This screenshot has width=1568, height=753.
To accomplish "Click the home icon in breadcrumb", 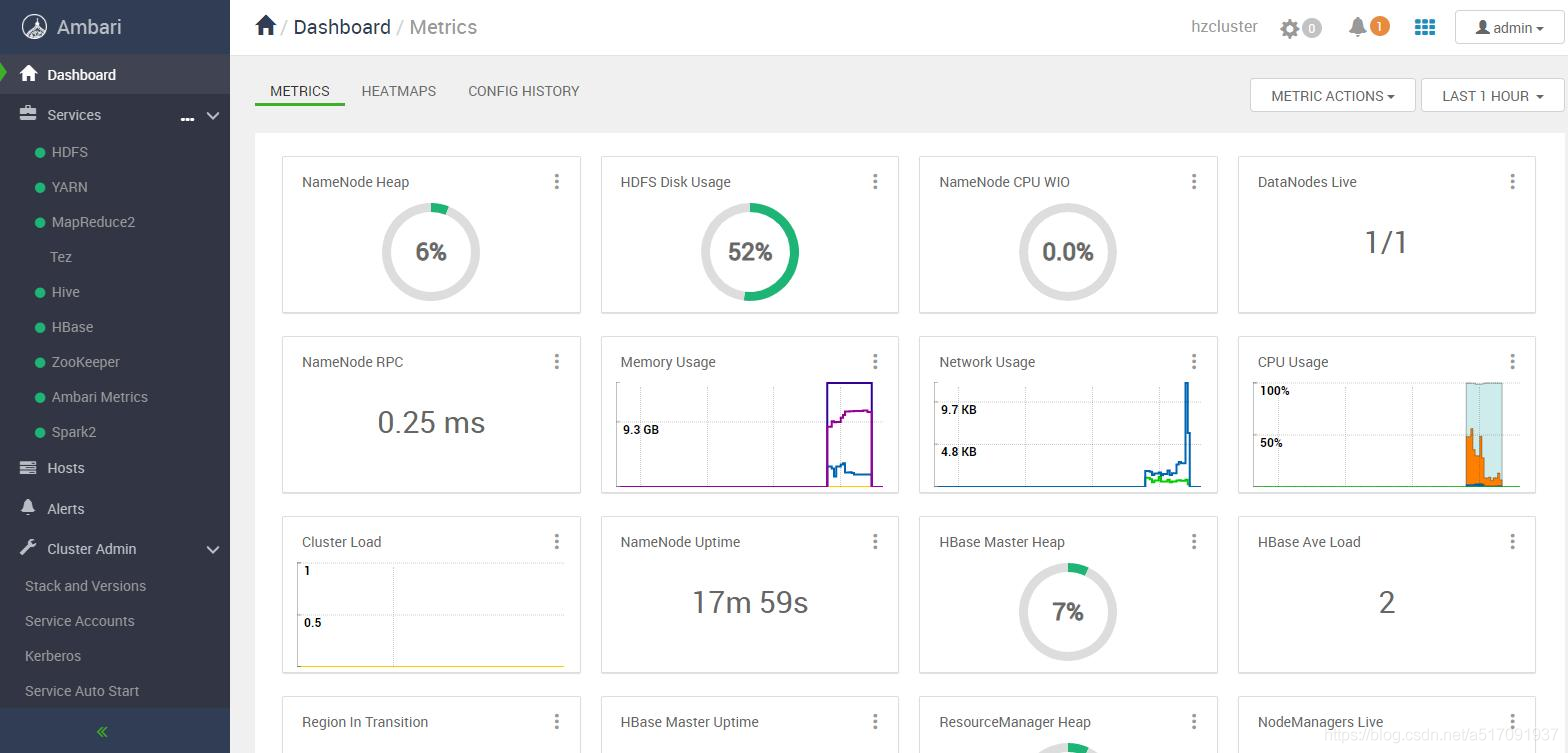I will pyautogui.click(x=265, y=26).
